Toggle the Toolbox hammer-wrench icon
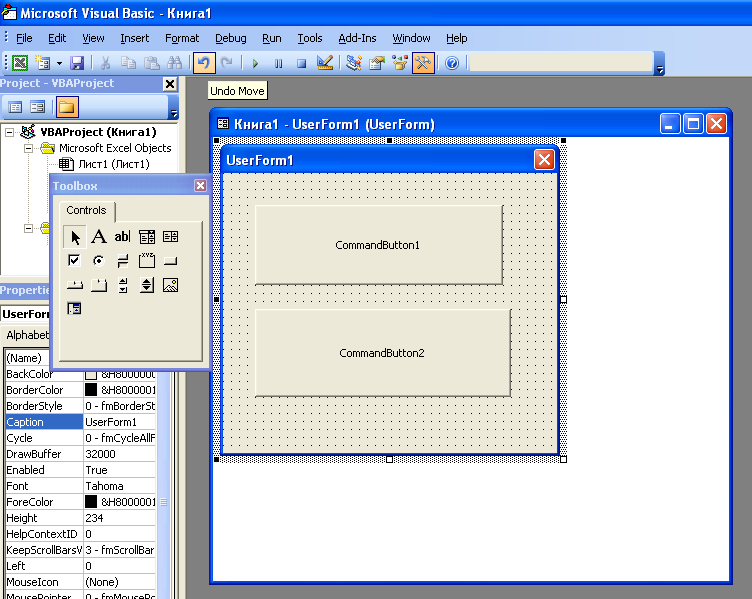 click(x=423, y=63)
